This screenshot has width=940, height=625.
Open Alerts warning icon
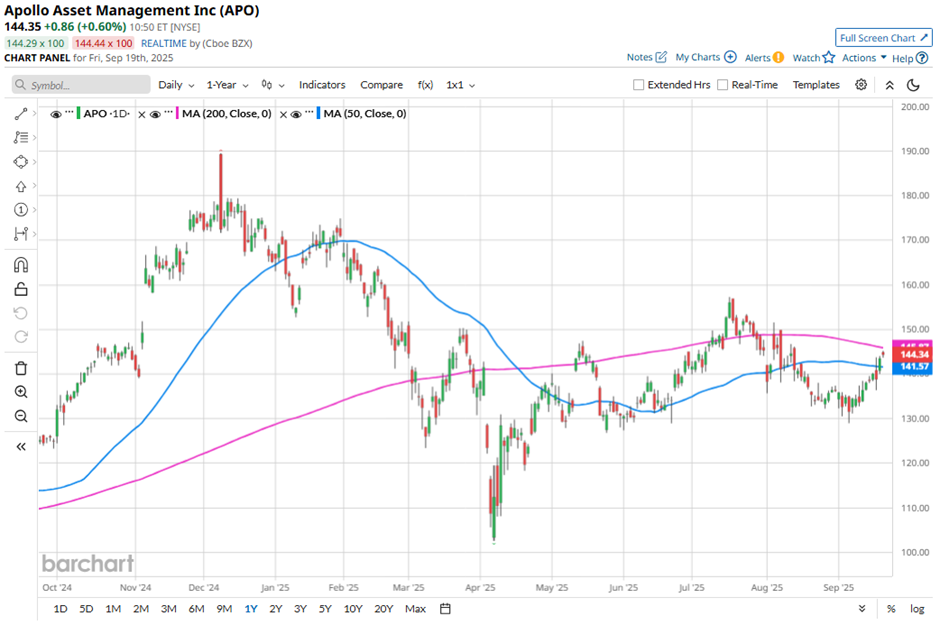point(778,58)
